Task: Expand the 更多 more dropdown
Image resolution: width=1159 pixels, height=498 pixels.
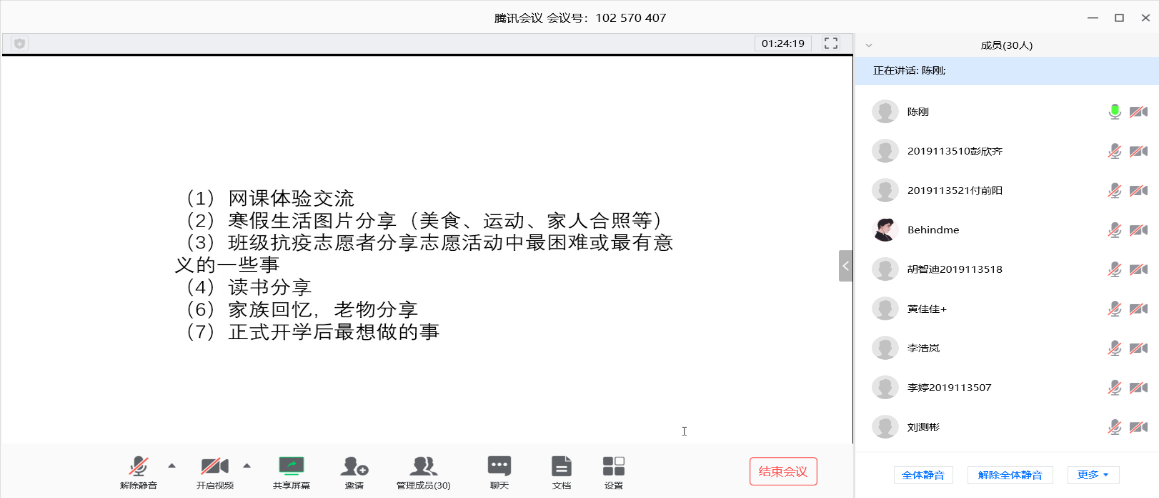Action: (x=1093, y=475)
